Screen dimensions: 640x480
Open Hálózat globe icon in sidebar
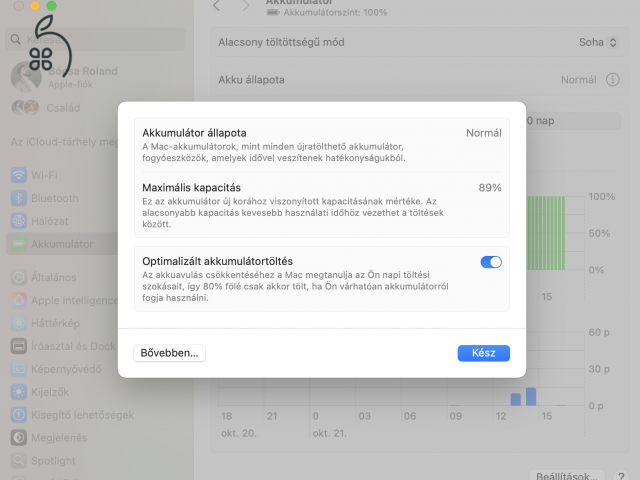[x=19, y=221]
